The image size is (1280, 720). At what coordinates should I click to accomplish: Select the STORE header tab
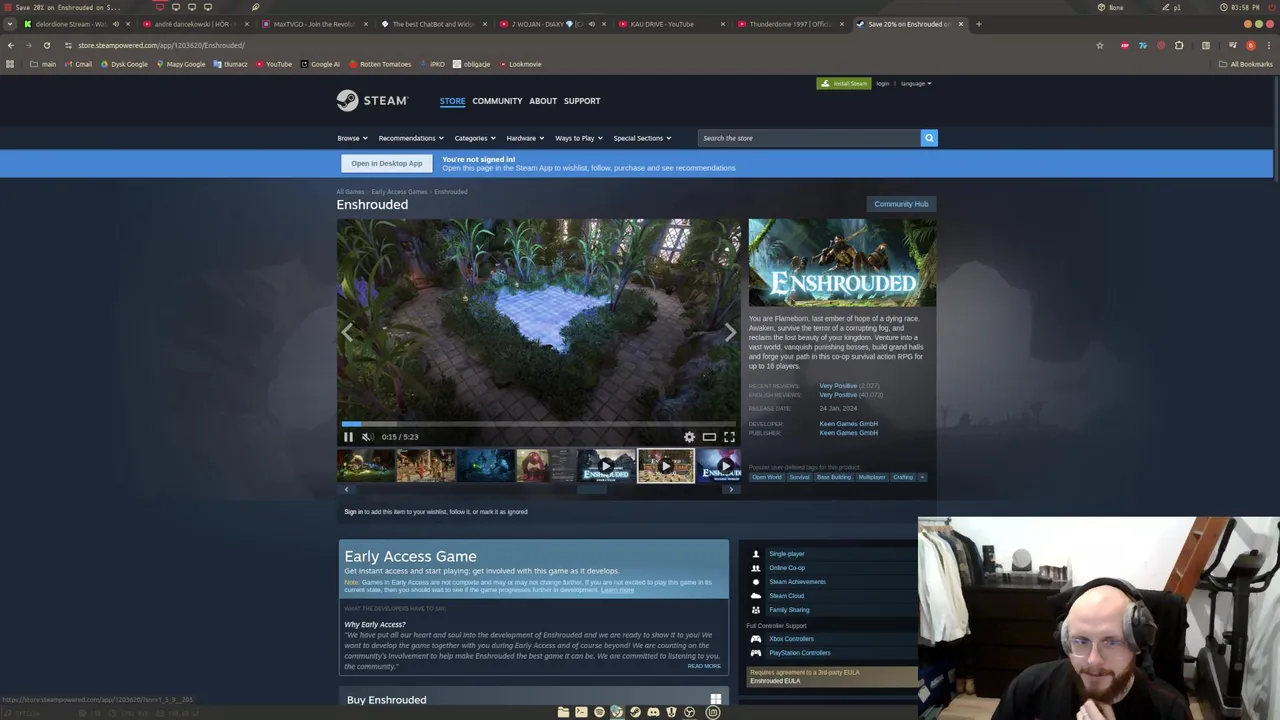click(x=452, y=101)
